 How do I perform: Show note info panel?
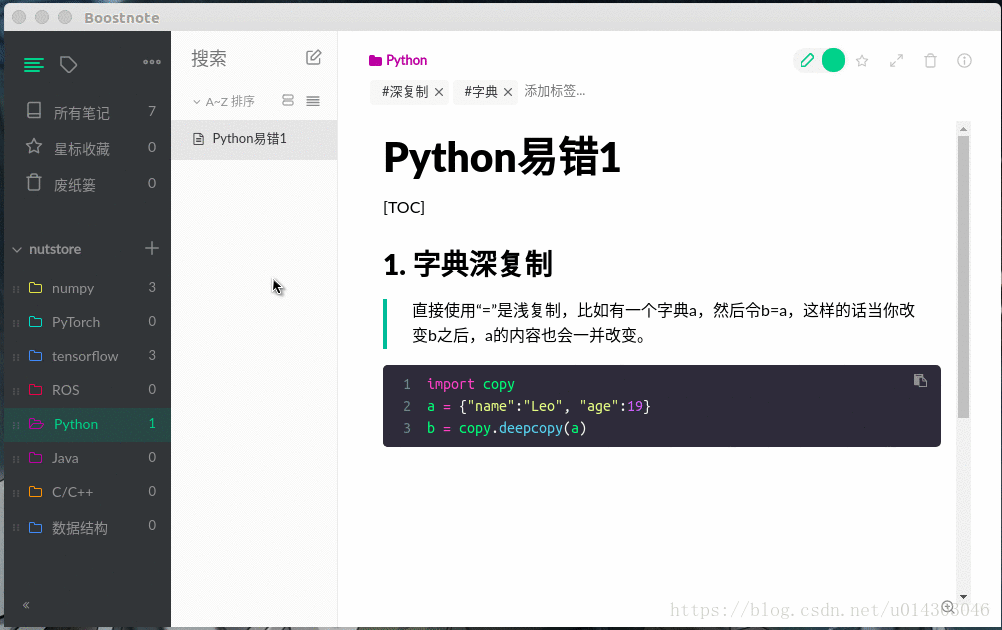[x=964, y=61]
